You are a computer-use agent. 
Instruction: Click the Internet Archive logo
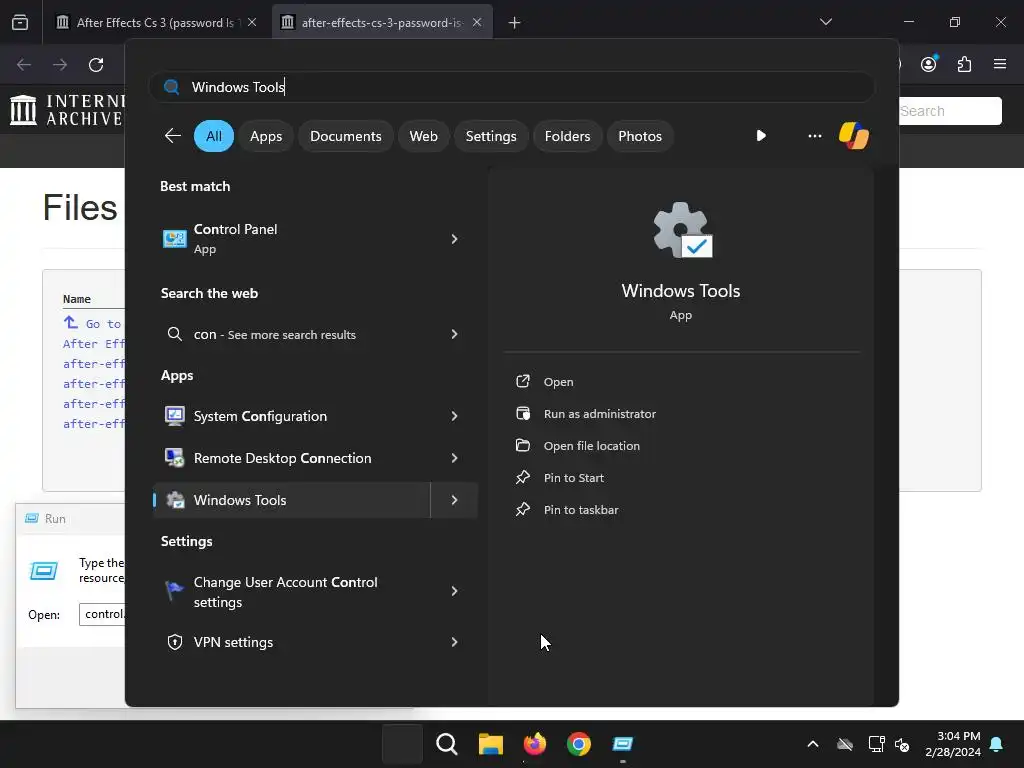coord(68,110)
